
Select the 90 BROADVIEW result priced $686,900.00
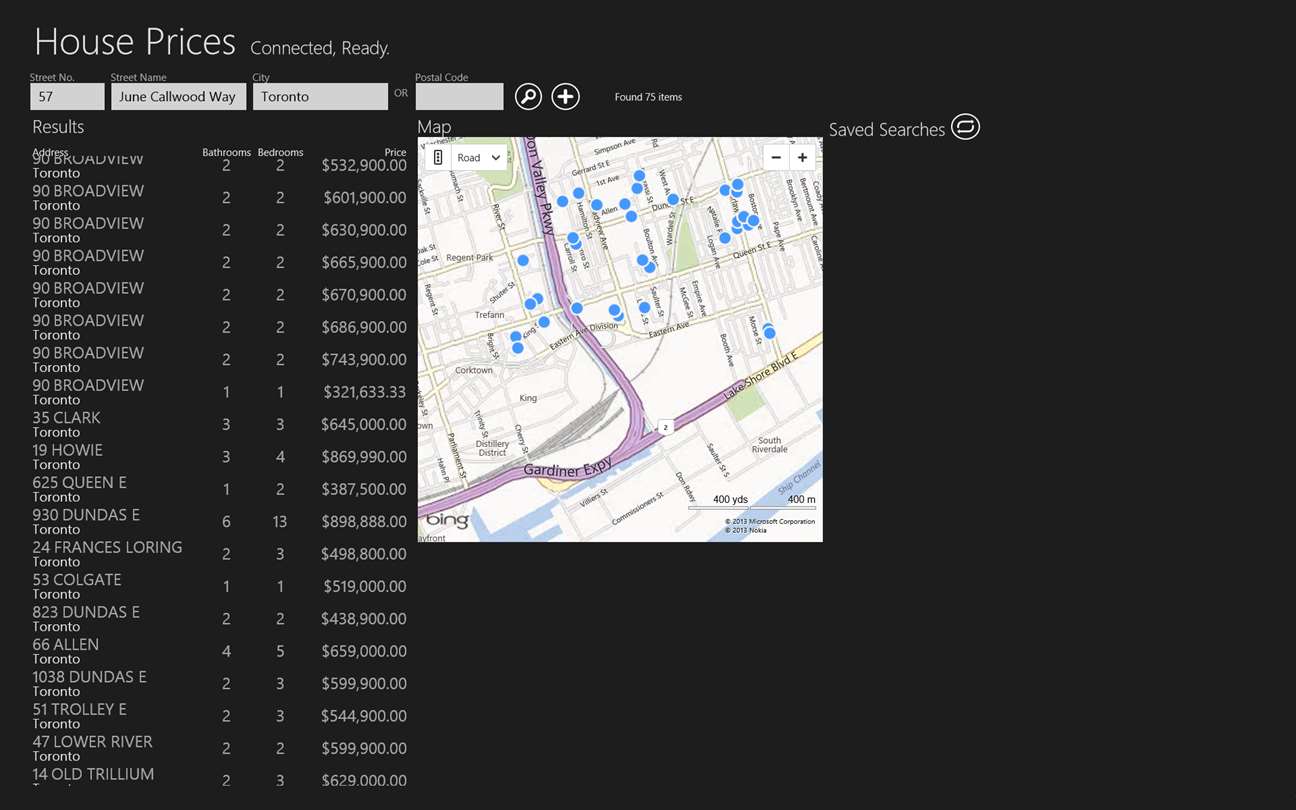219,327
